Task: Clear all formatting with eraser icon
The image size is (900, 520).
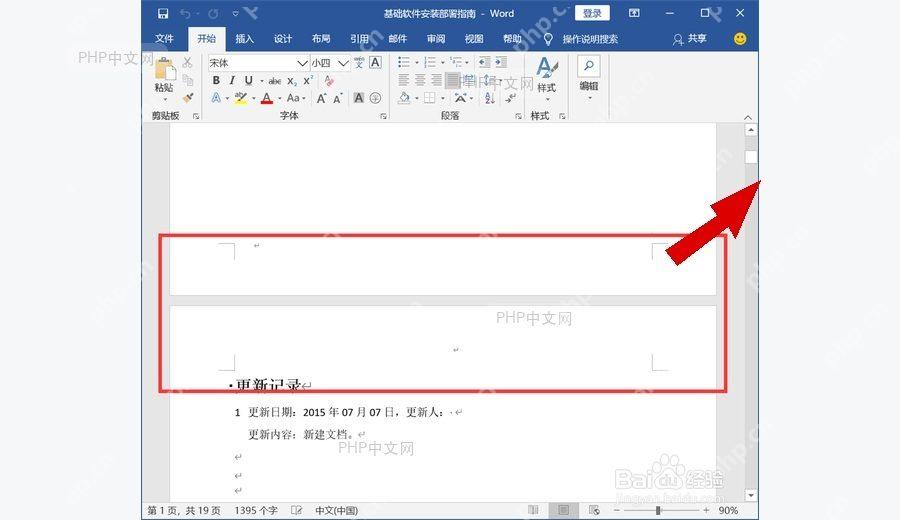Action: tap(329, 80)
